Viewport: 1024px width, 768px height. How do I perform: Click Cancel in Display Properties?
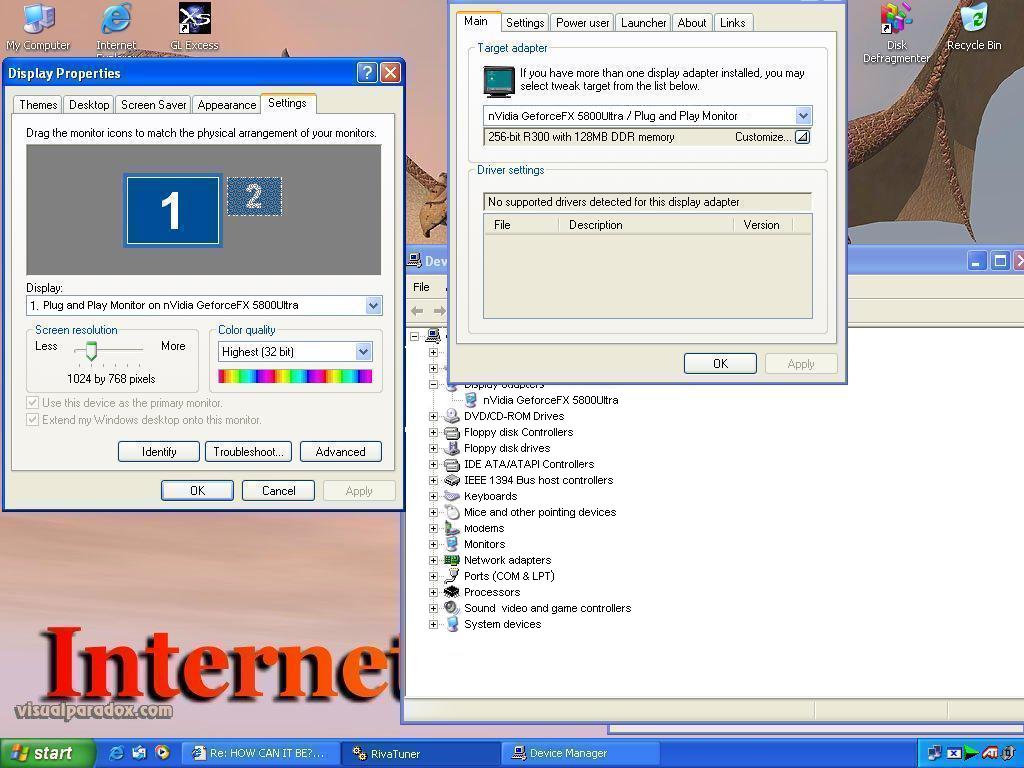pos(278,491)
